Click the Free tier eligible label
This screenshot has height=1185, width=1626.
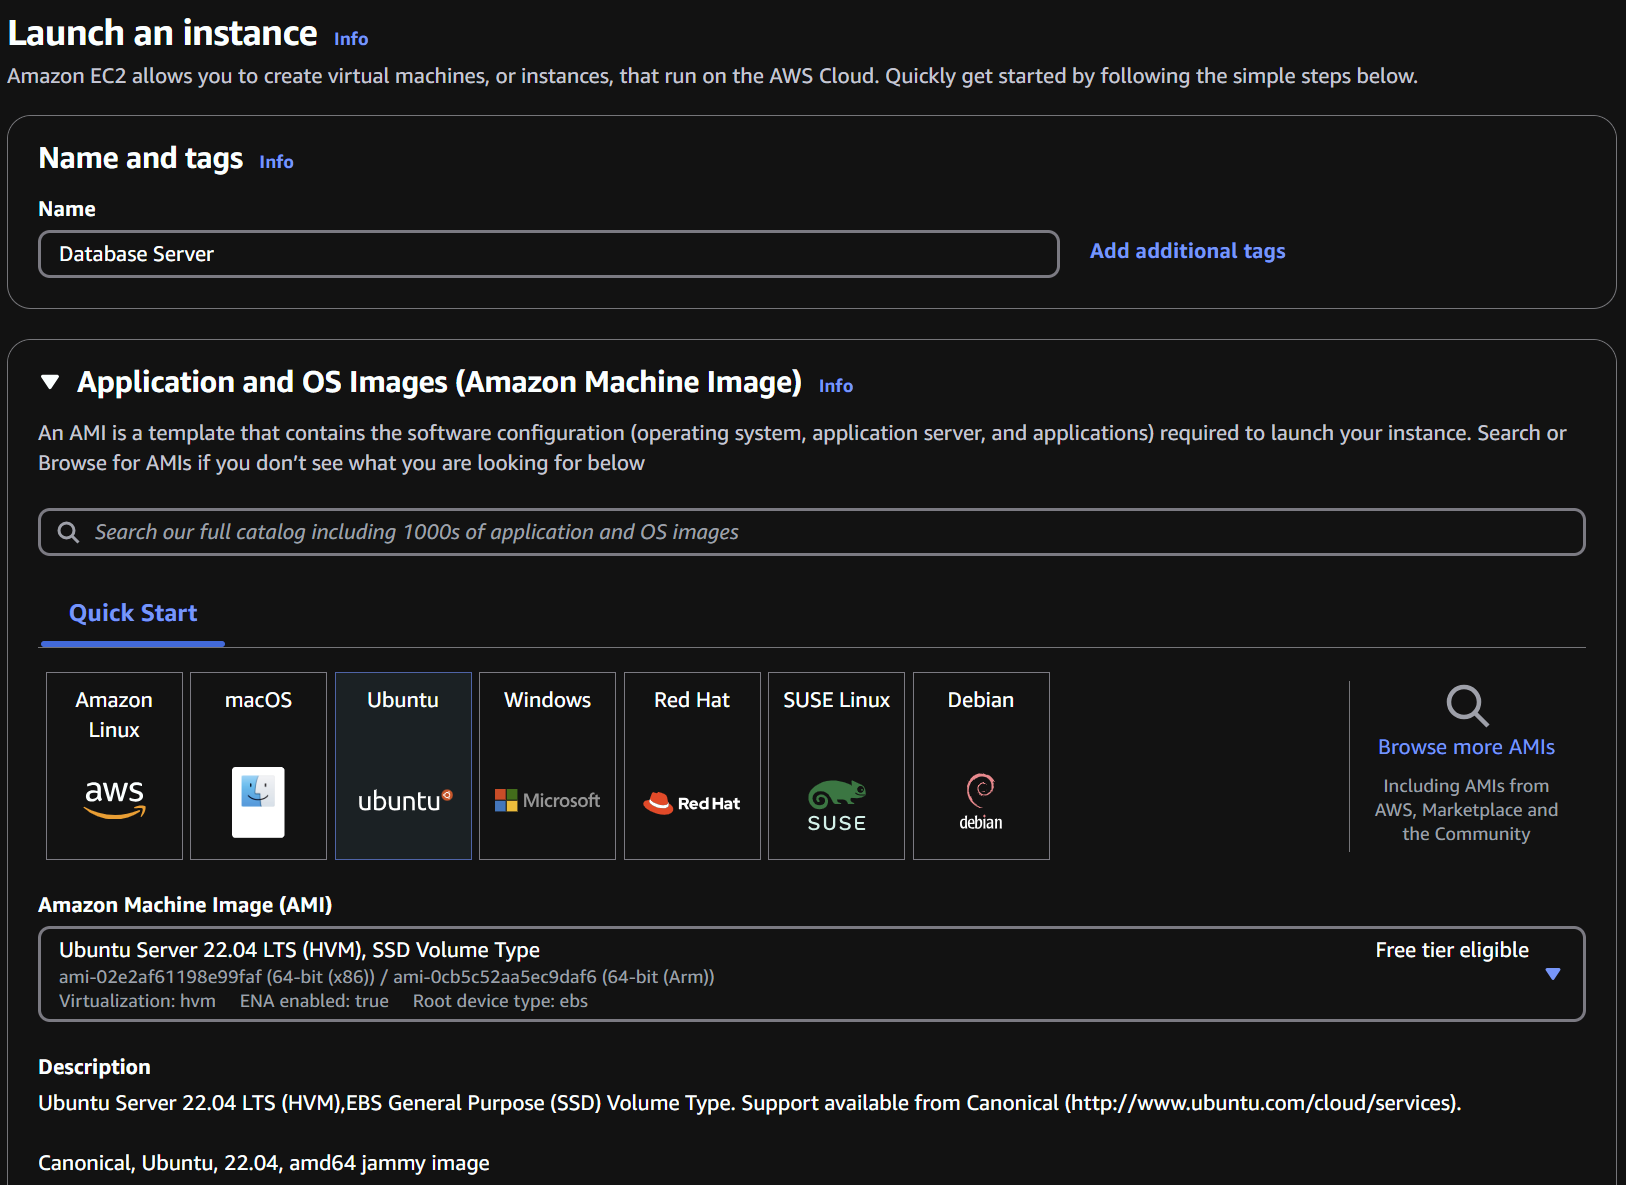1452,950
